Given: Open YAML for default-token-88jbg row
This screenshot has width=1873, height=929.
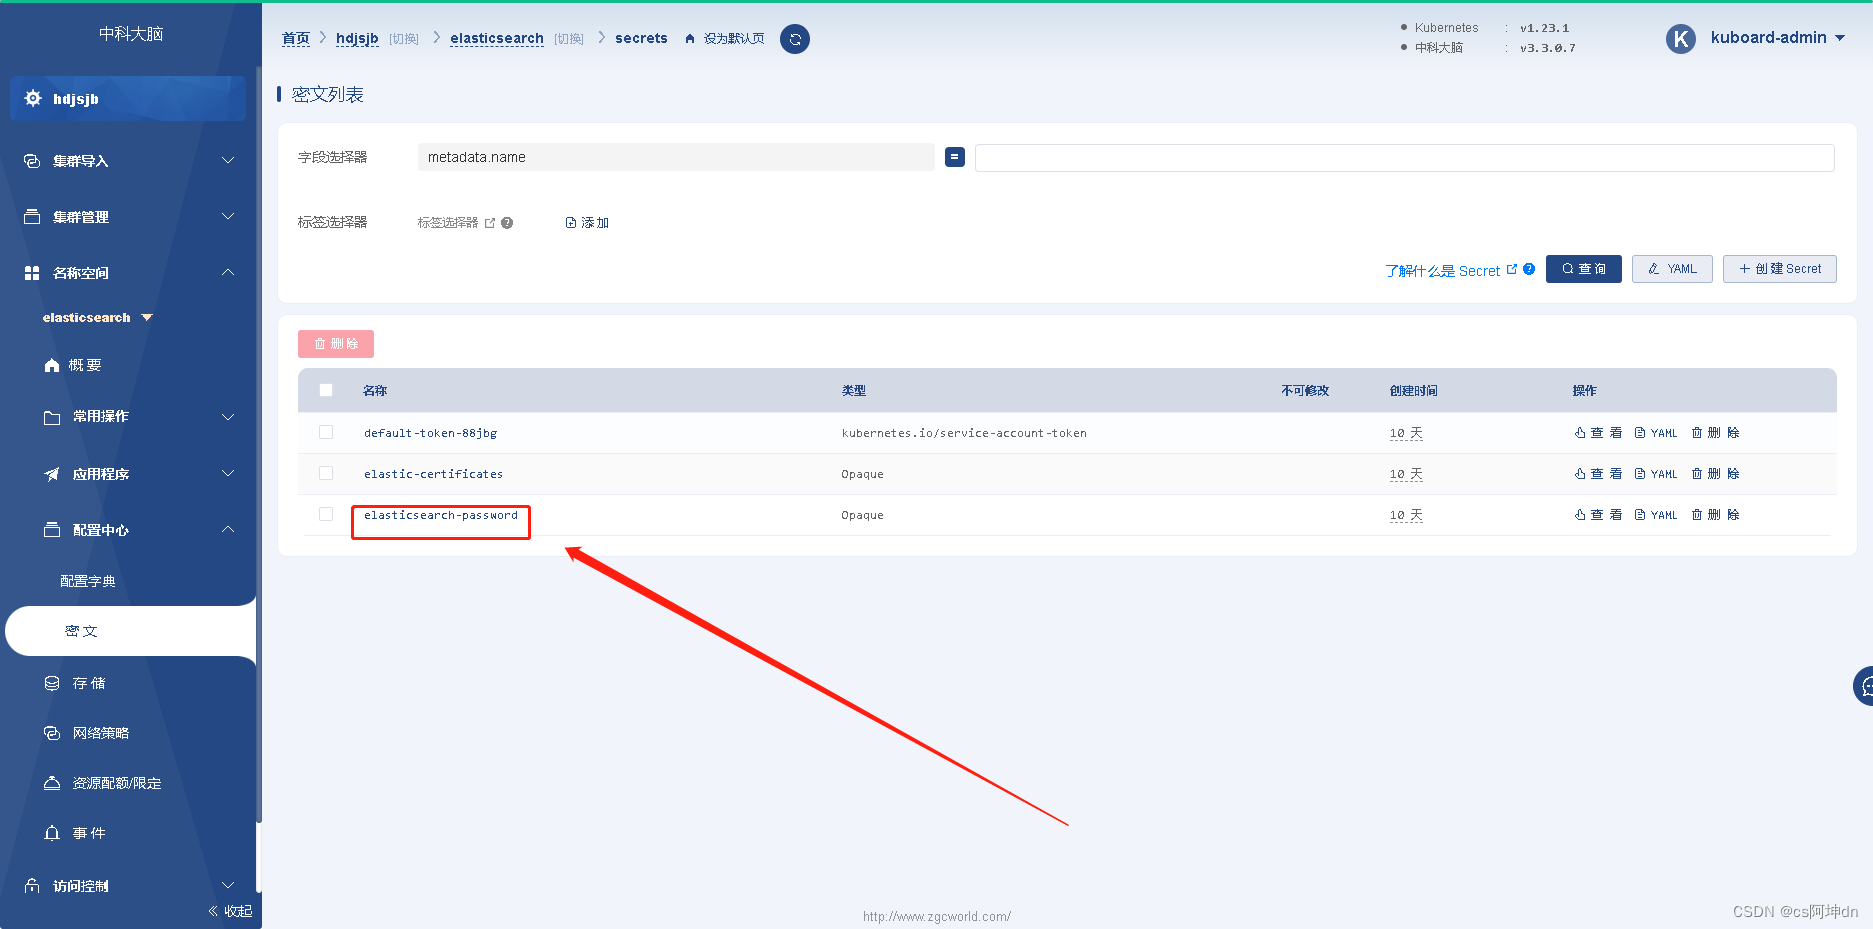Looking at the screenshot, I should point(1656,433).
